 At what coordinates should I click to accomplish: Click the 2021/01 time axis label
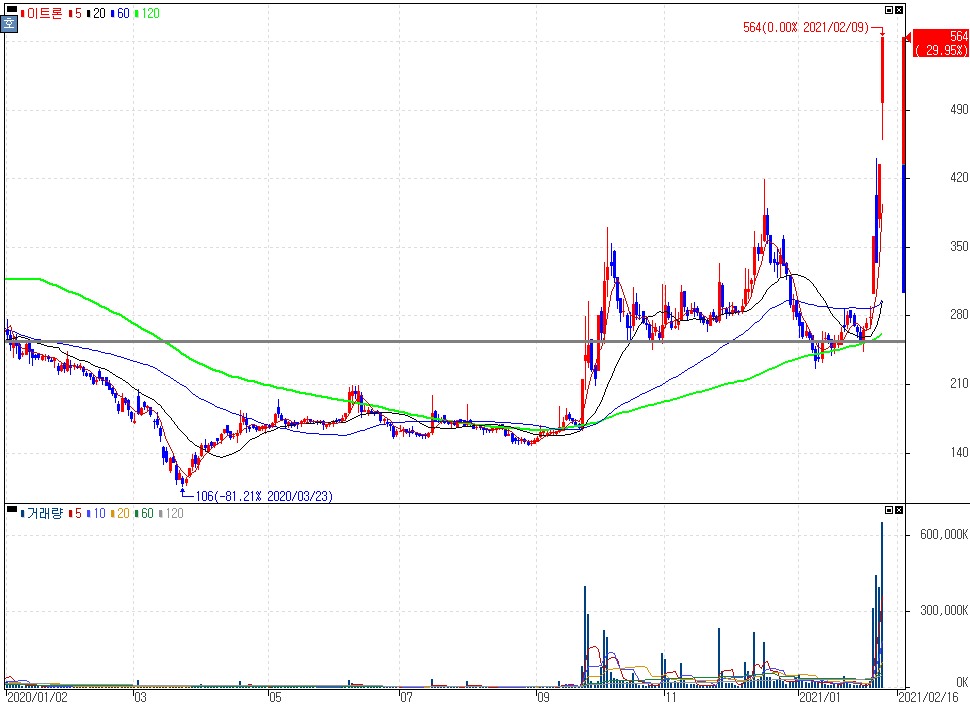[820, 697]
